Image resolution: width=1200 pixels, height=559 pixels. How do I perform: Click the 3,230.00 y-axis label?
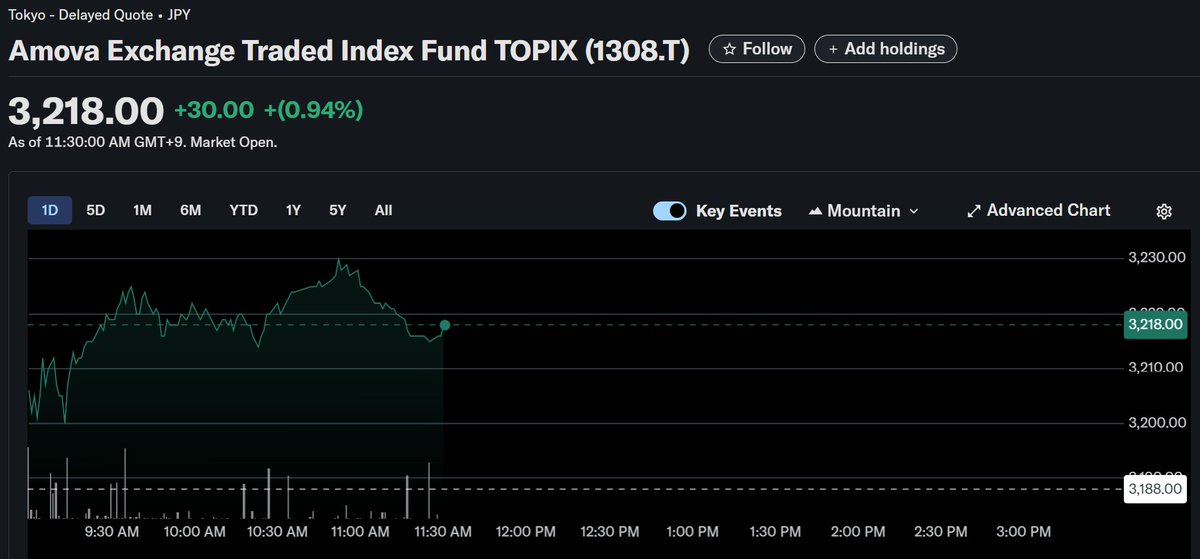point(1155,258)
